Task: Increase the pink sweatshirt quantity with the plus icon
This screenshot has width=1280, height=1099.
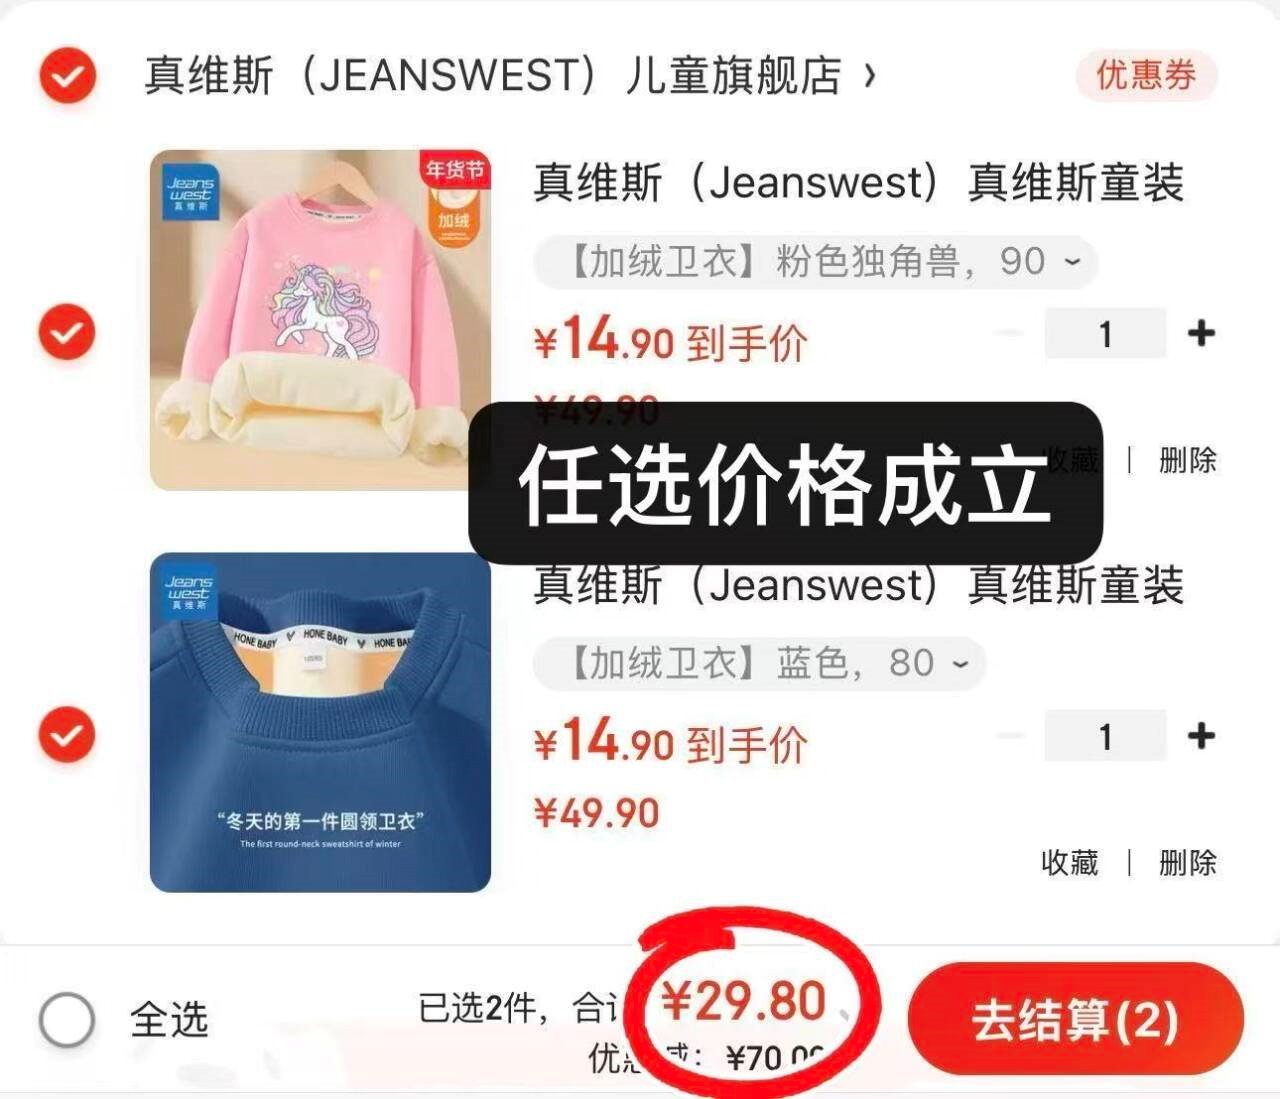Action: point(1201,333)
